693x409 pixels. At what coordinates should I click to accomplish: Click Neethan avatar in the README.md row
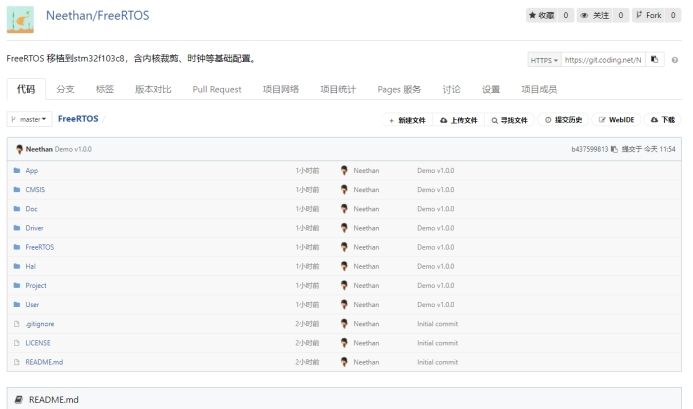coord(344,362)
